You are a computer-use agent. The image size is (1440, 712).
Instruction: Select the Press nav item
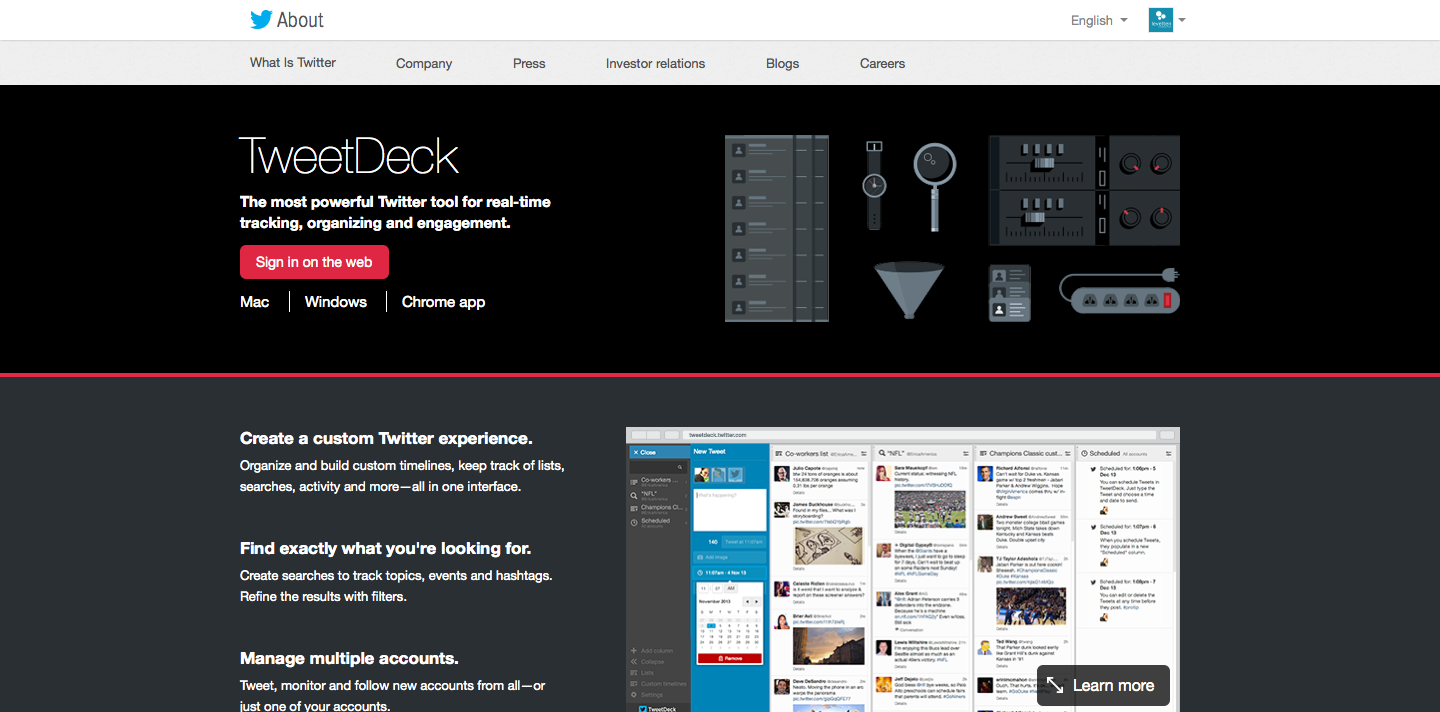coord(529,63)
